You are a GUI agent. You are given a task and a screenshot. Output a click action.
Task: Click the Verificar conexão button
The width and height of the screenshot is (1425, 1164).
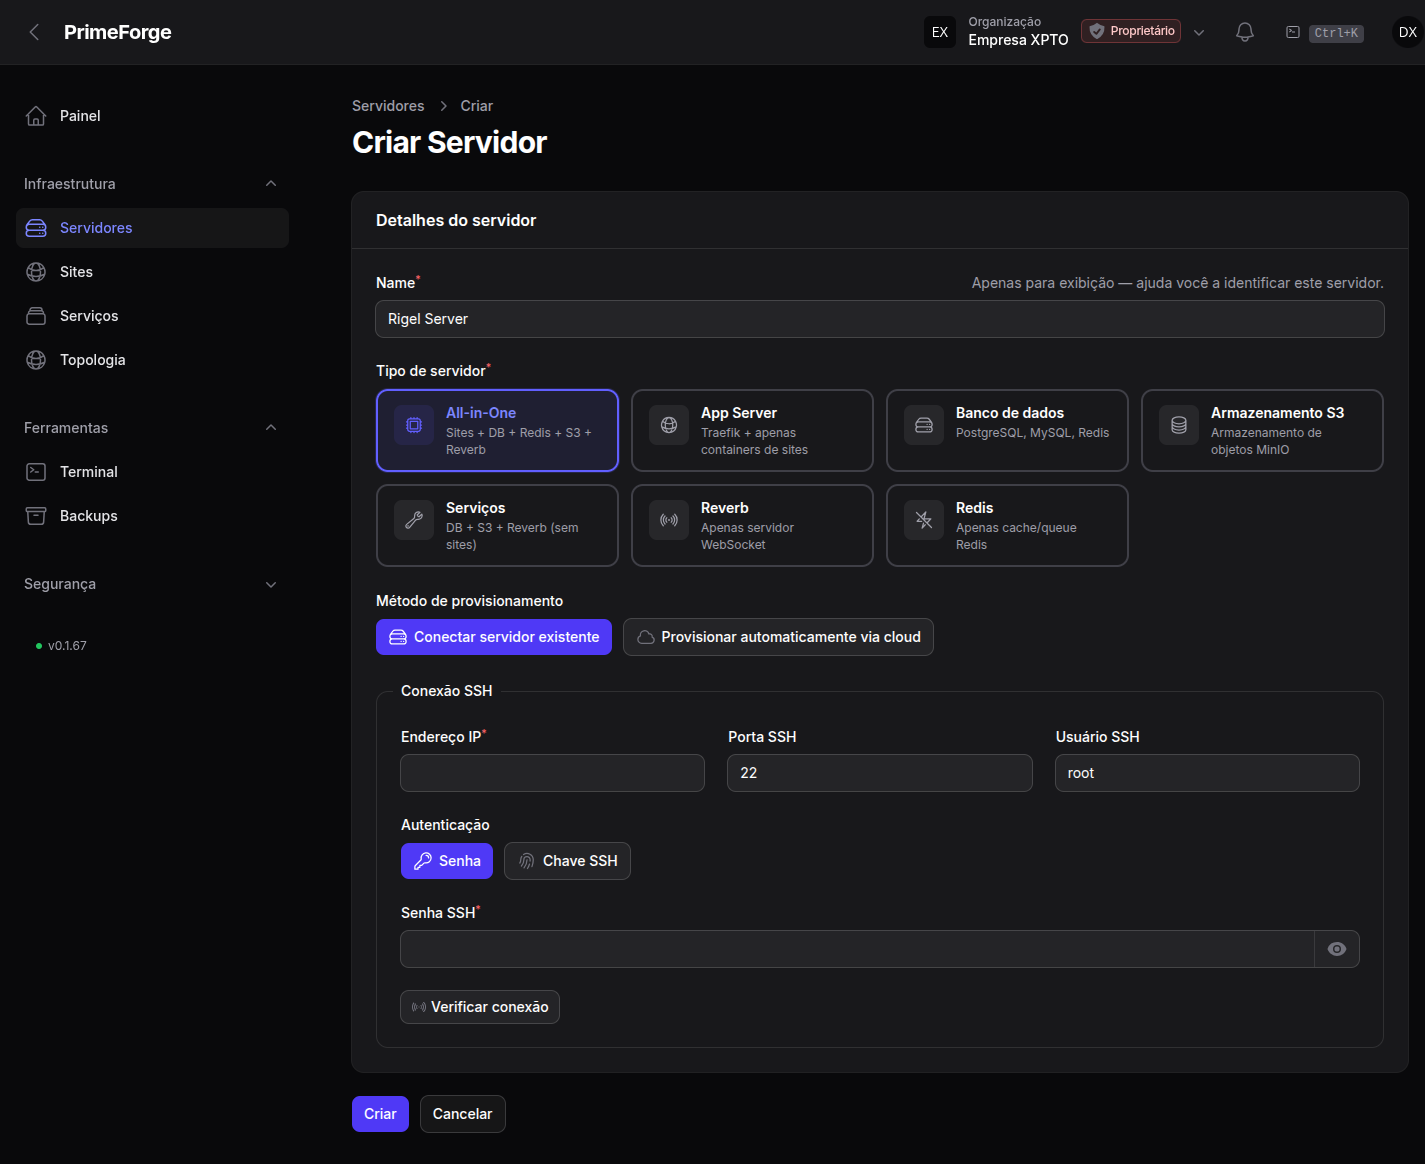point(480,1007)
